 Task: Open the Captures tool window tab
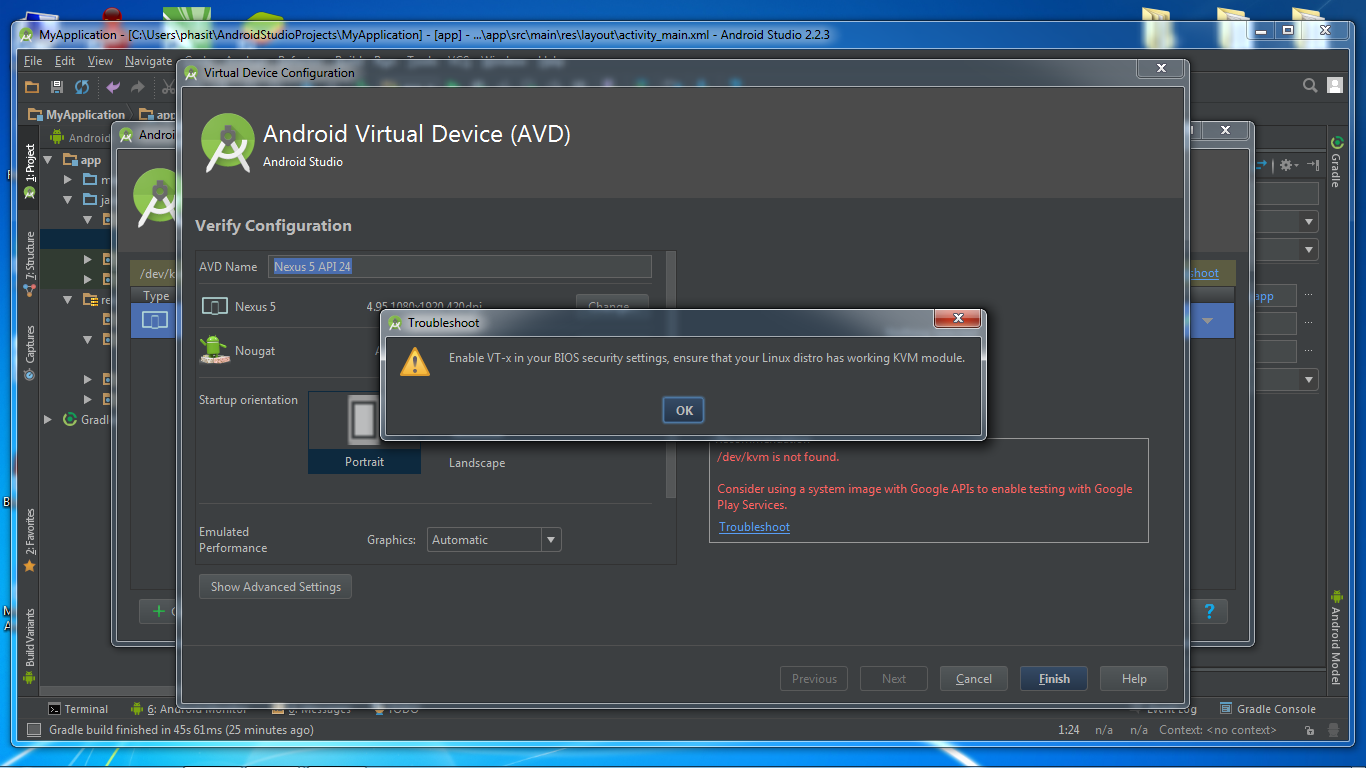30,352
